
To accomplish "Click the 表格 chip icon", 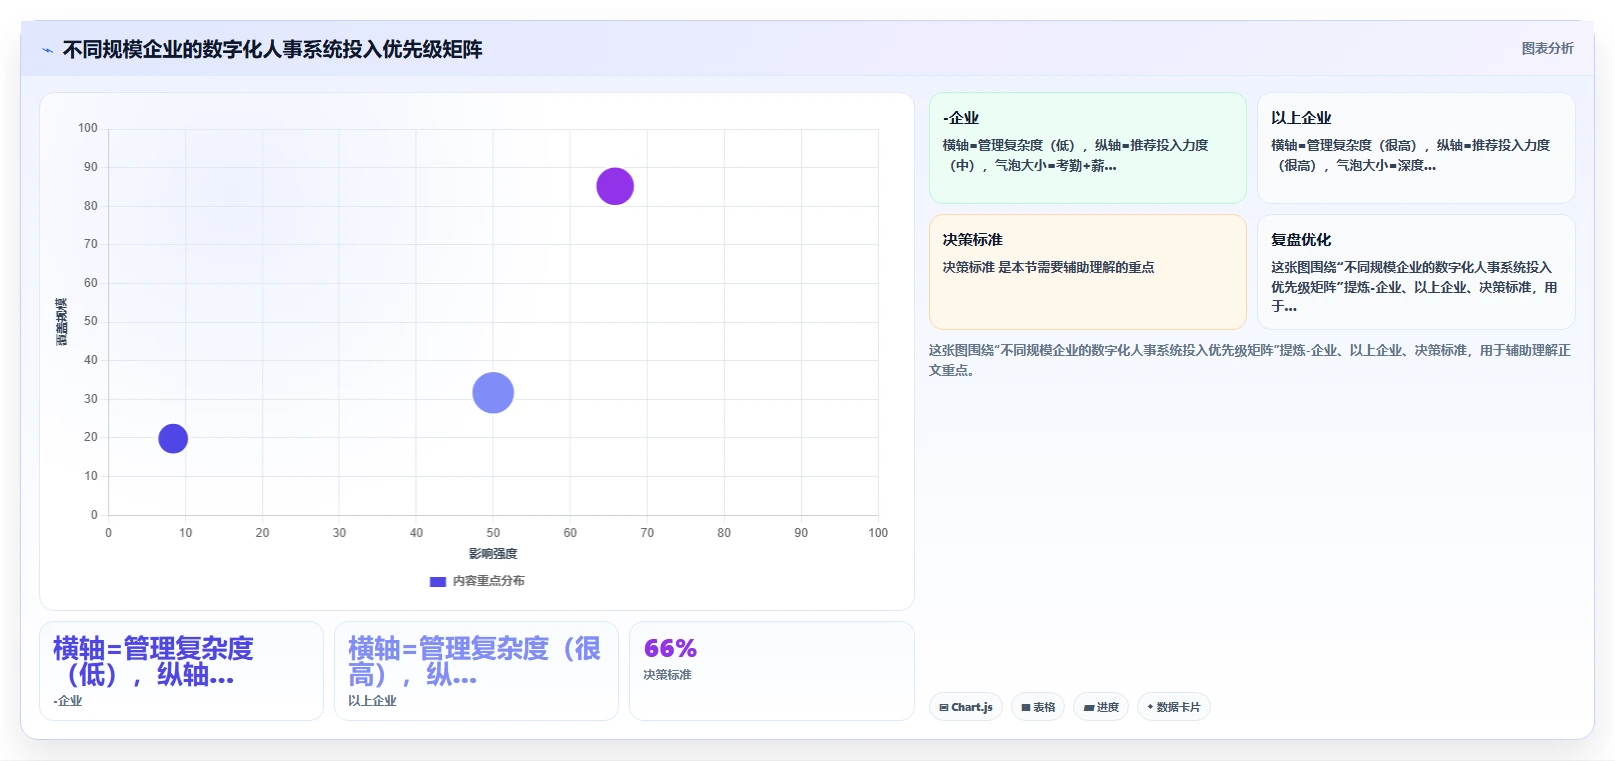I will pos(1026,707).
